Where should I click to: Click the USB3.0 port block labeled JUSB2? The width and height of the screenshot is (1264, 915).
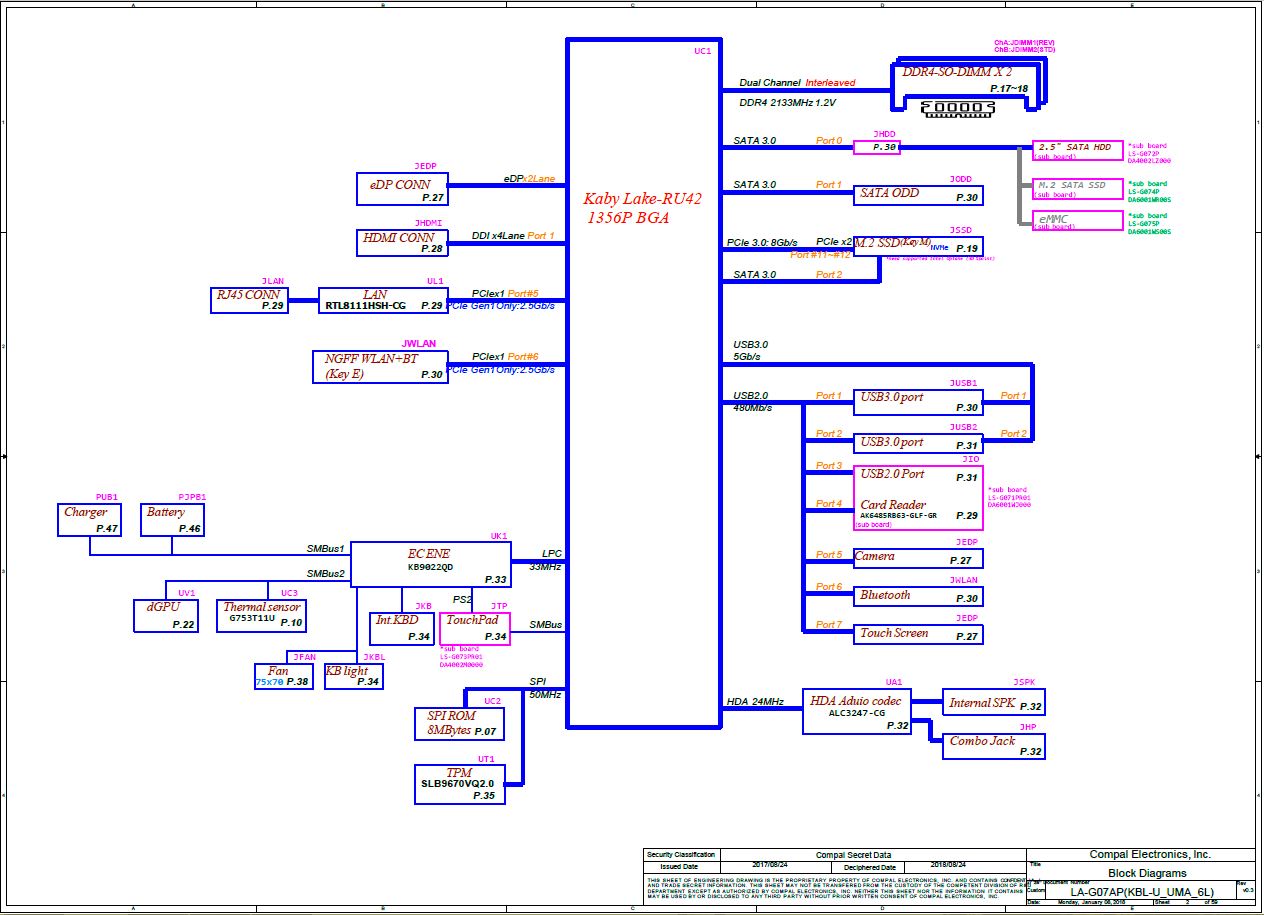tap(917, 443)
